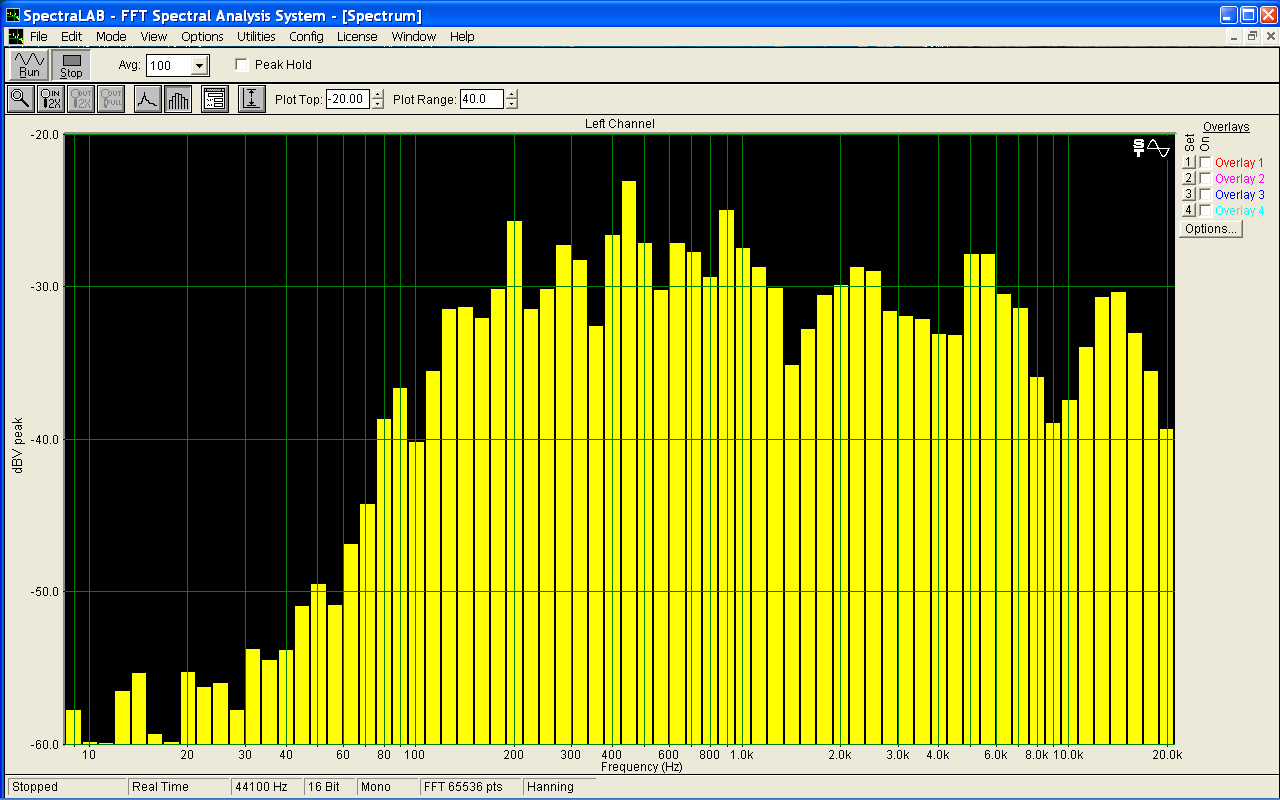Decrease Plot Range with the down arrow
This screenshot has width=1280, height=800.
(x=512, y=104)
